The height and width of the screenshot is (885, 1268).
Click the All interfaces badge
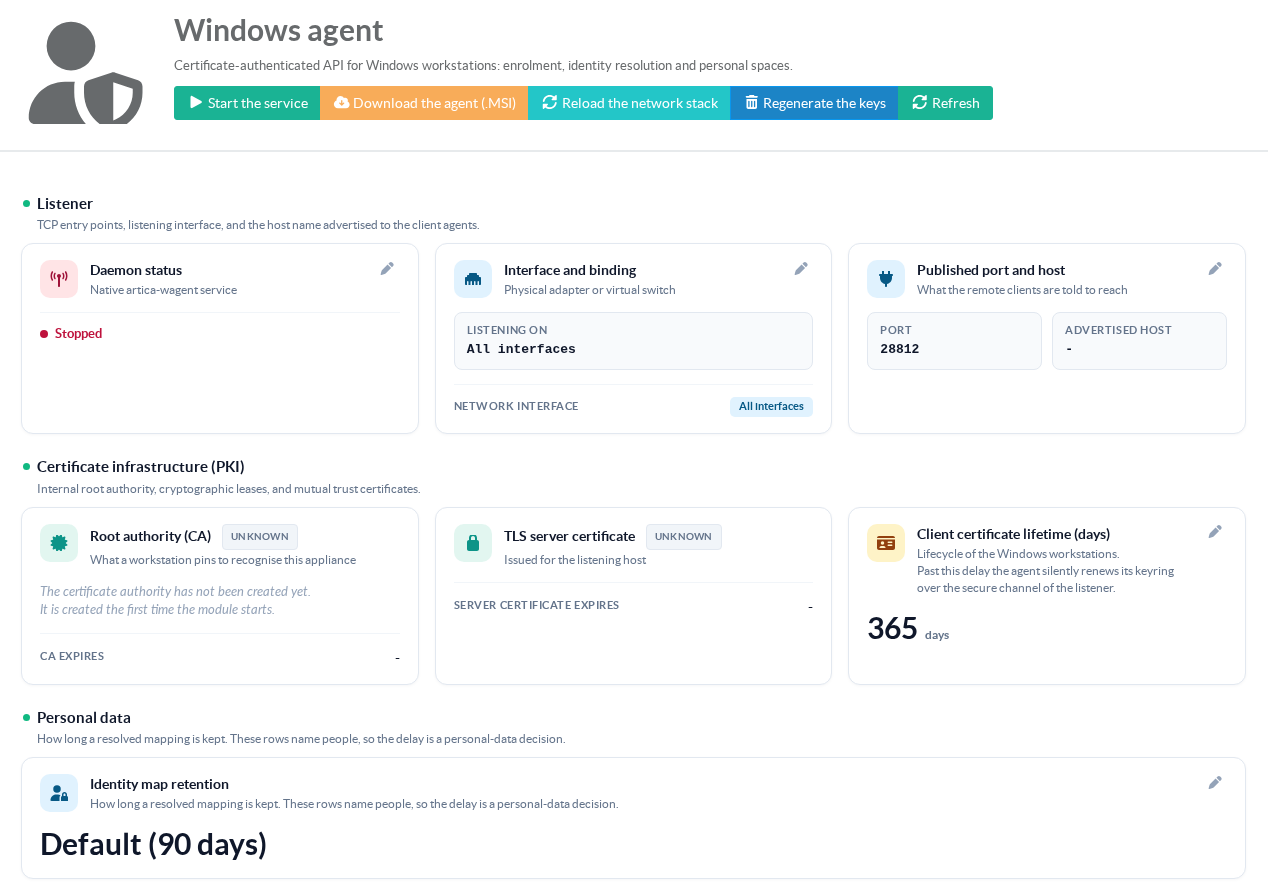pyautogui.click(x=771, y=406)
